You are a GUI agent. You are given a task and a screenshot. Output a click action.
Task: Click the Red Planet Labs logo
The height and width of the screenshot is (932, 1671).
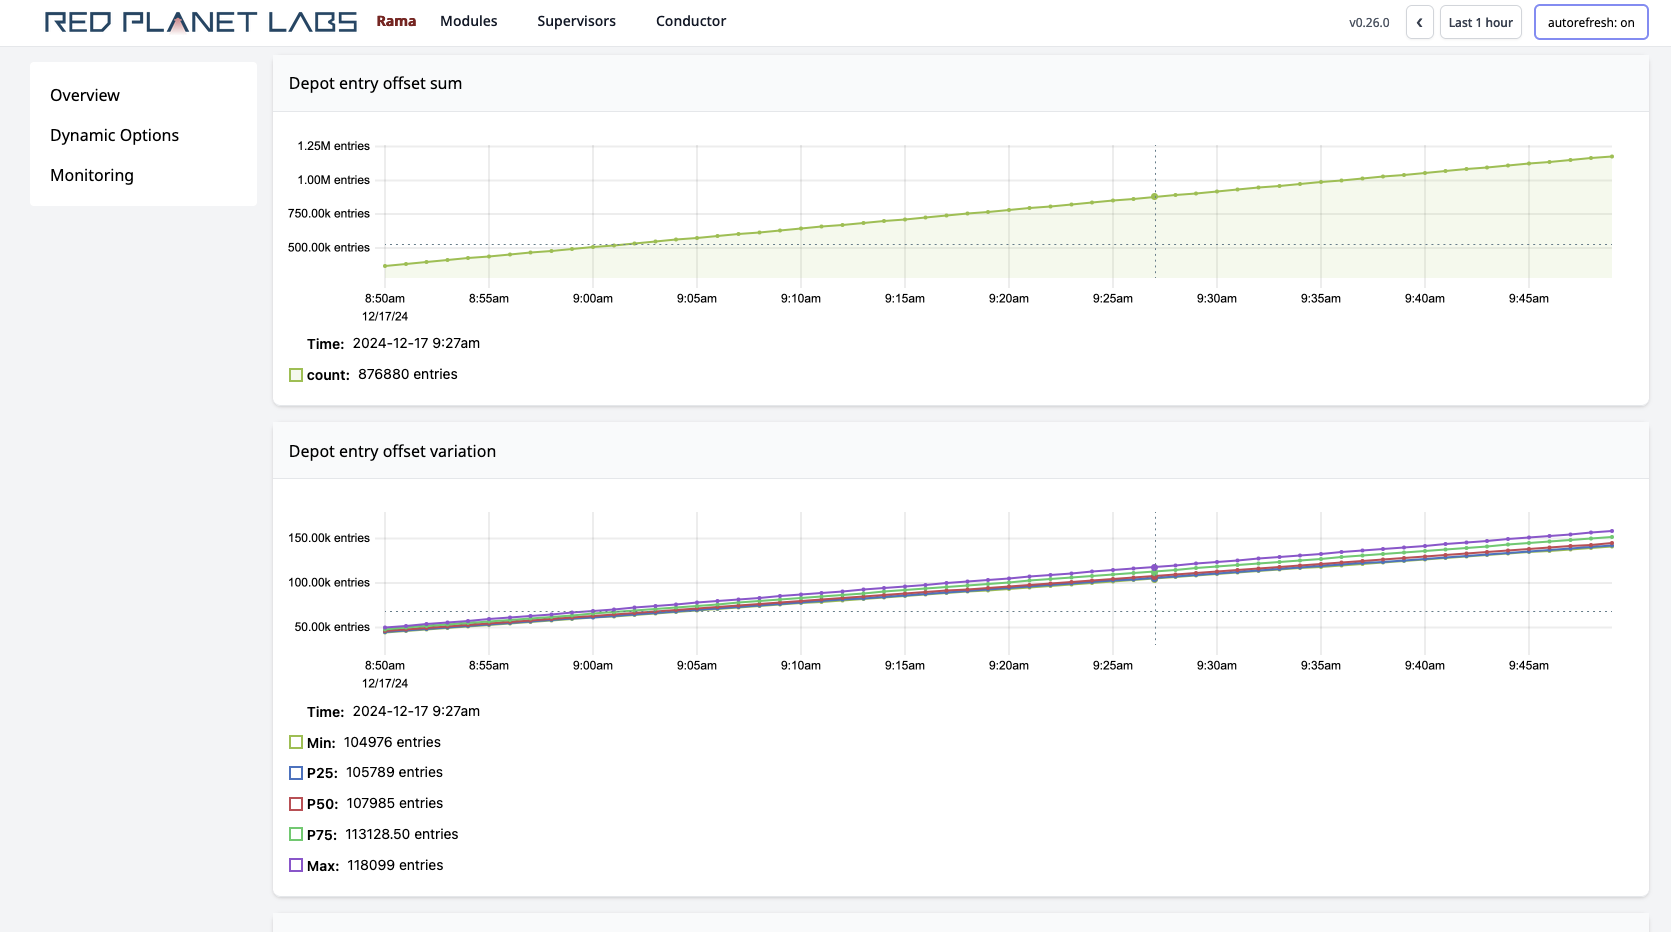coord(201,22)
